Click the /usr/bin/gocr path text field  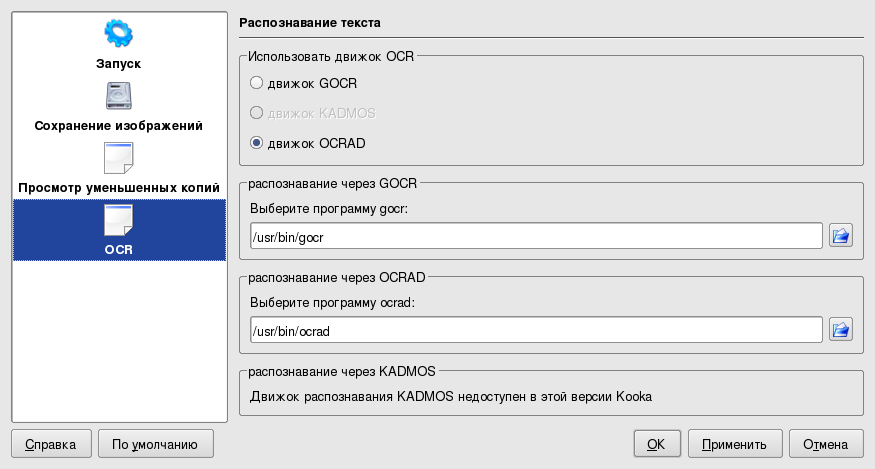pos(536,236)
